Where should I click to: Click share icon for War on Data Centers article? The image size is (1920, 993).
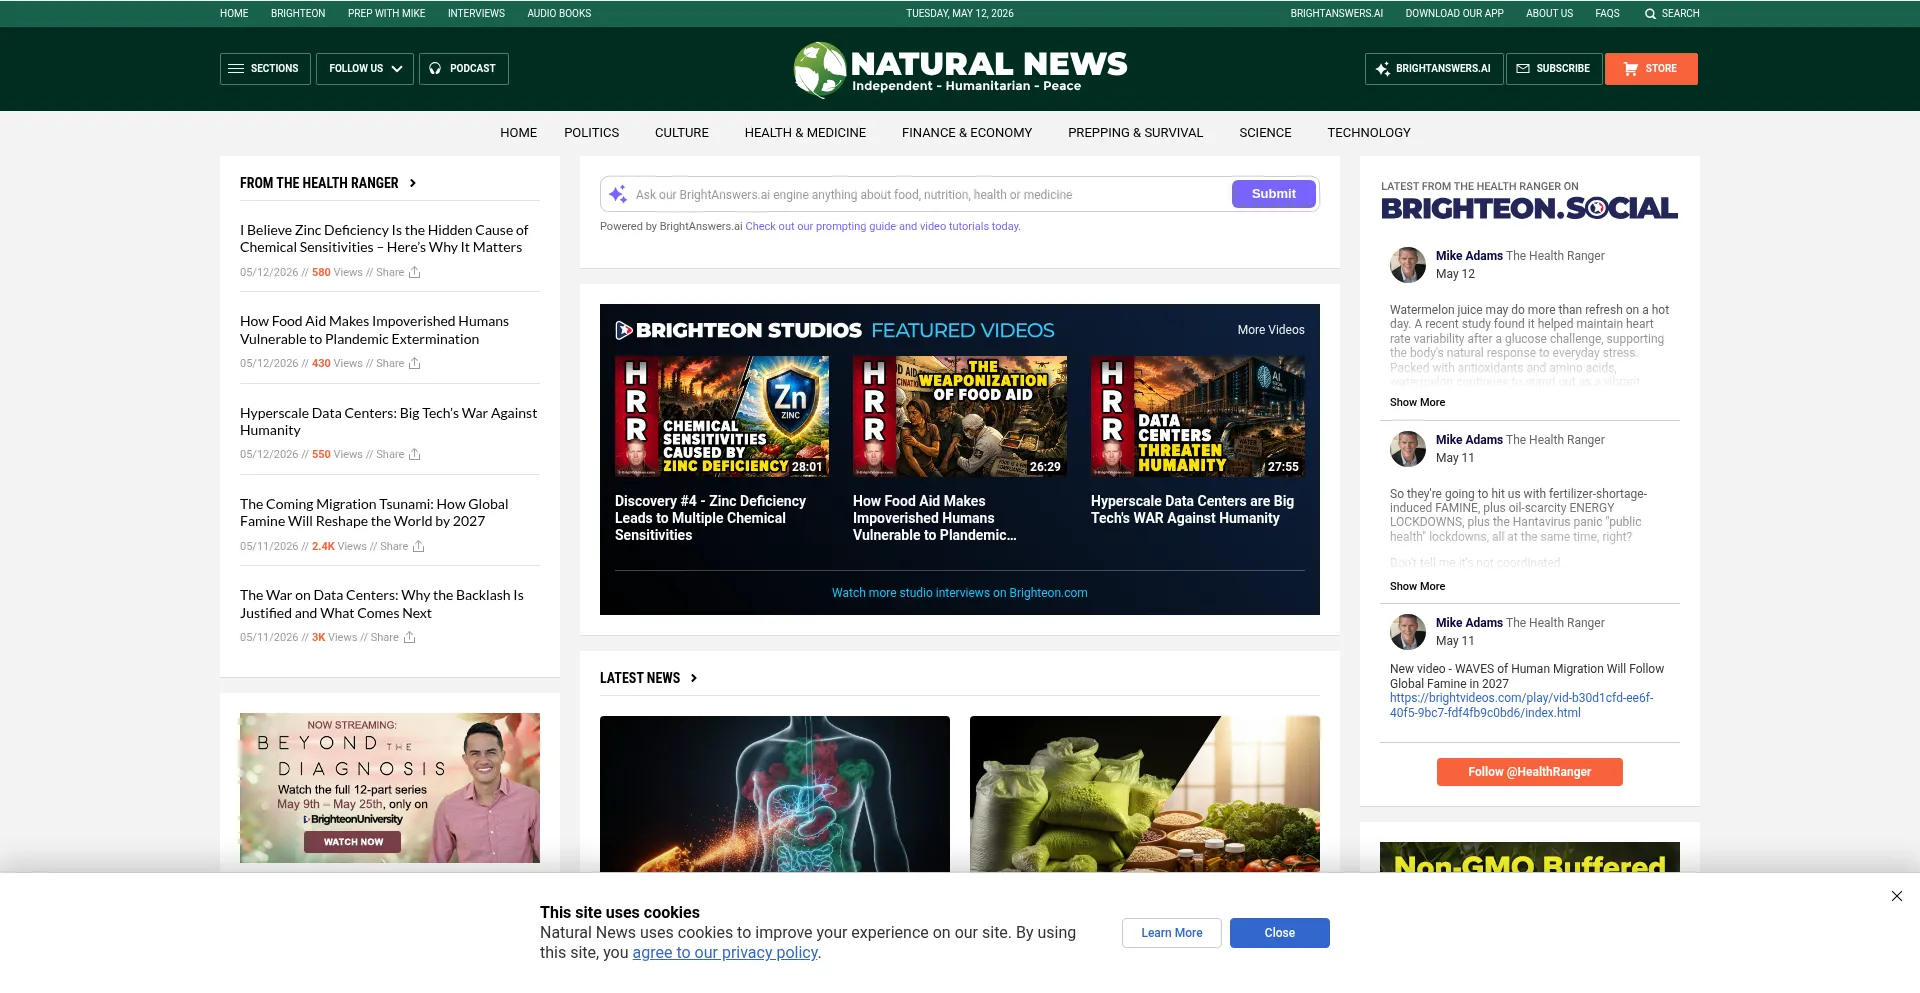click(409, 637)
